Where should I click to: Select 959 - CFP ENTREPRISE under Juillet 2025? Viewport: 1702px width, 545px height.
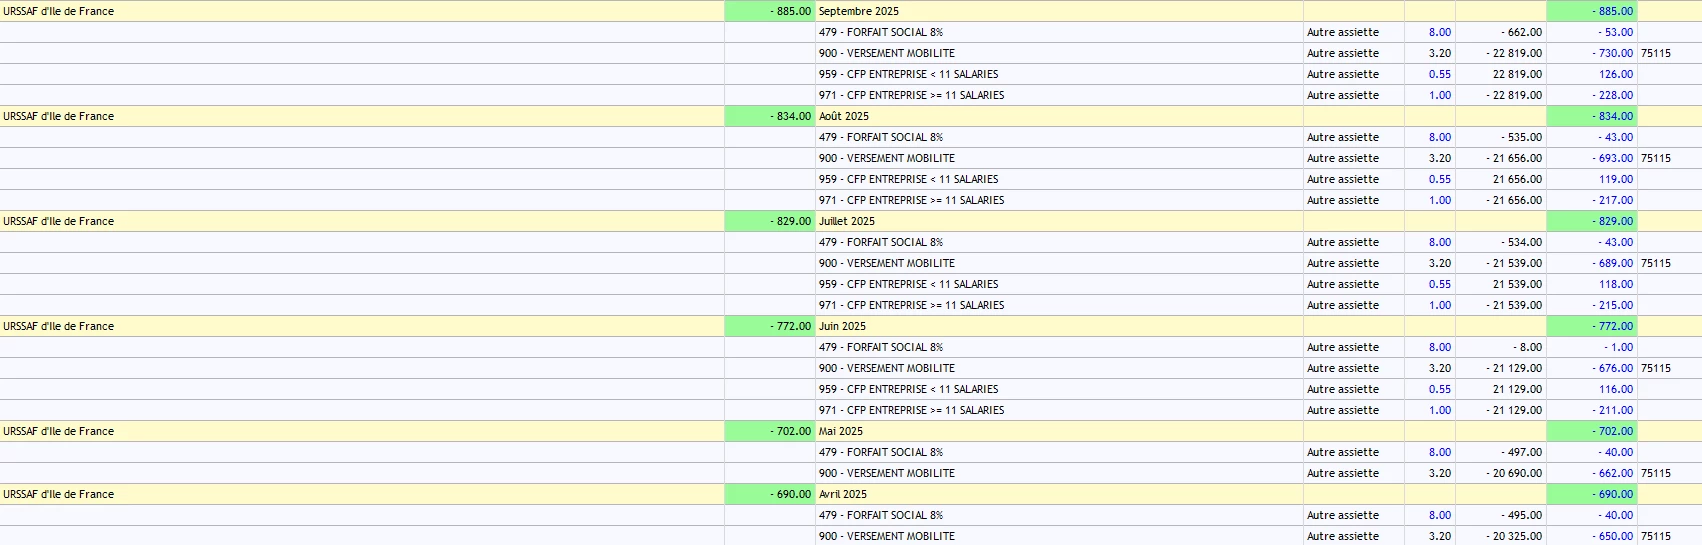click(1059, 284)
